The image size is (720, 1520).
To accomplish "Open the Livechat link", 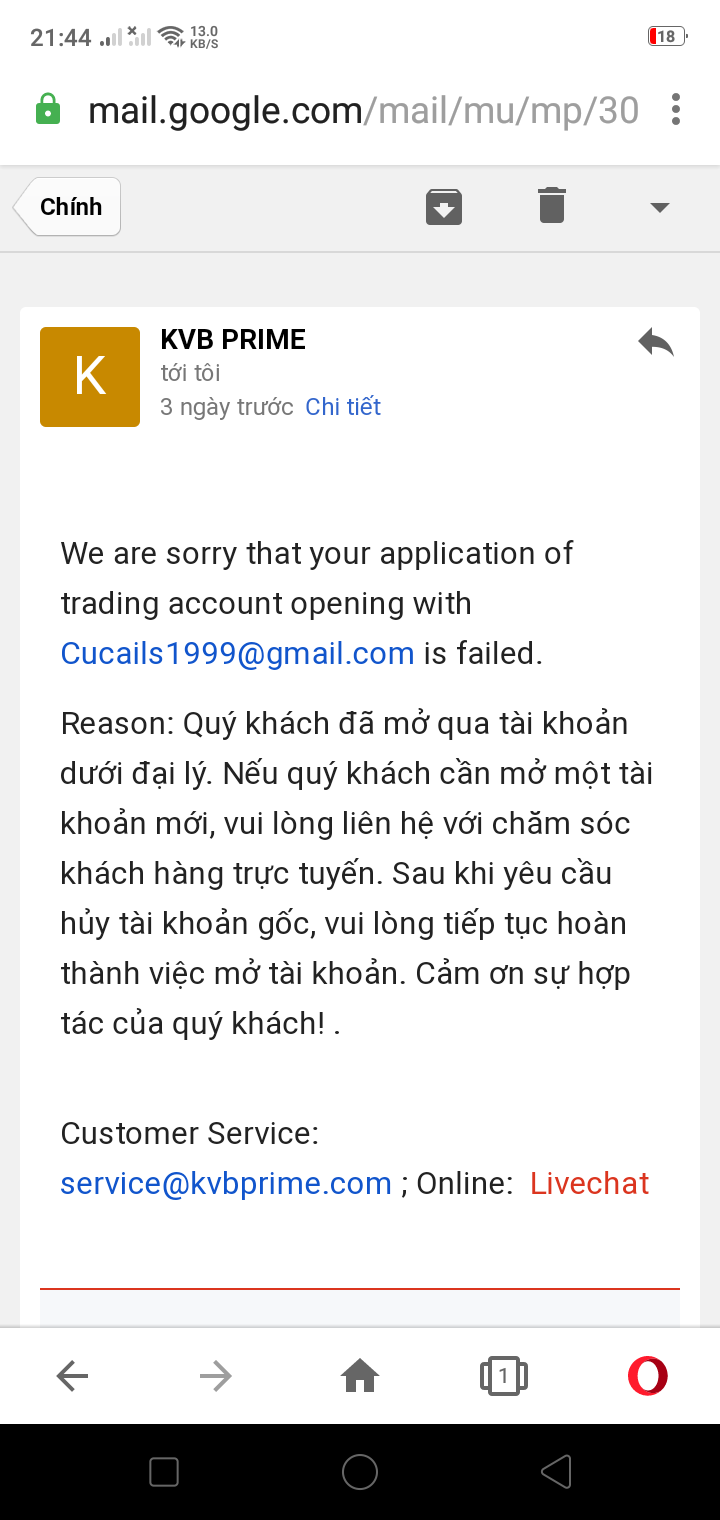I will click(x=590, y=1184).
